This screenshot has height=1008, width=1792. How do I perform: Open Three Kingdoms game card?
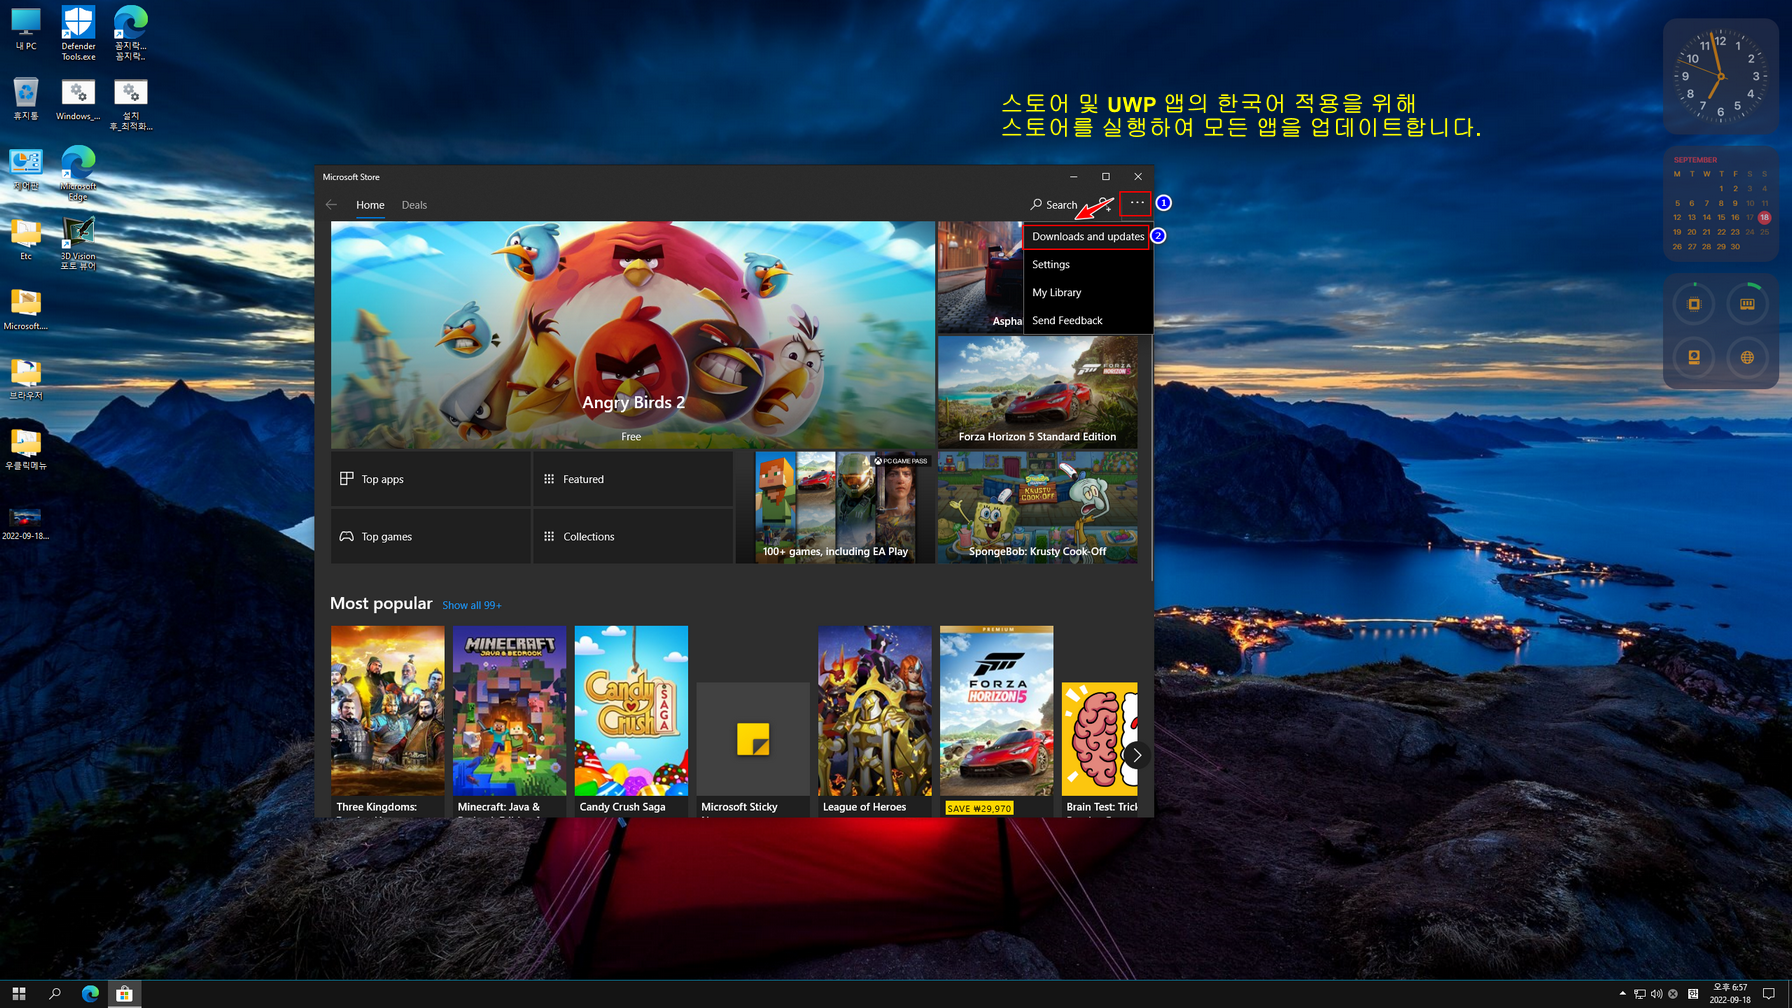pyautogui.click(x=387, y=721)
